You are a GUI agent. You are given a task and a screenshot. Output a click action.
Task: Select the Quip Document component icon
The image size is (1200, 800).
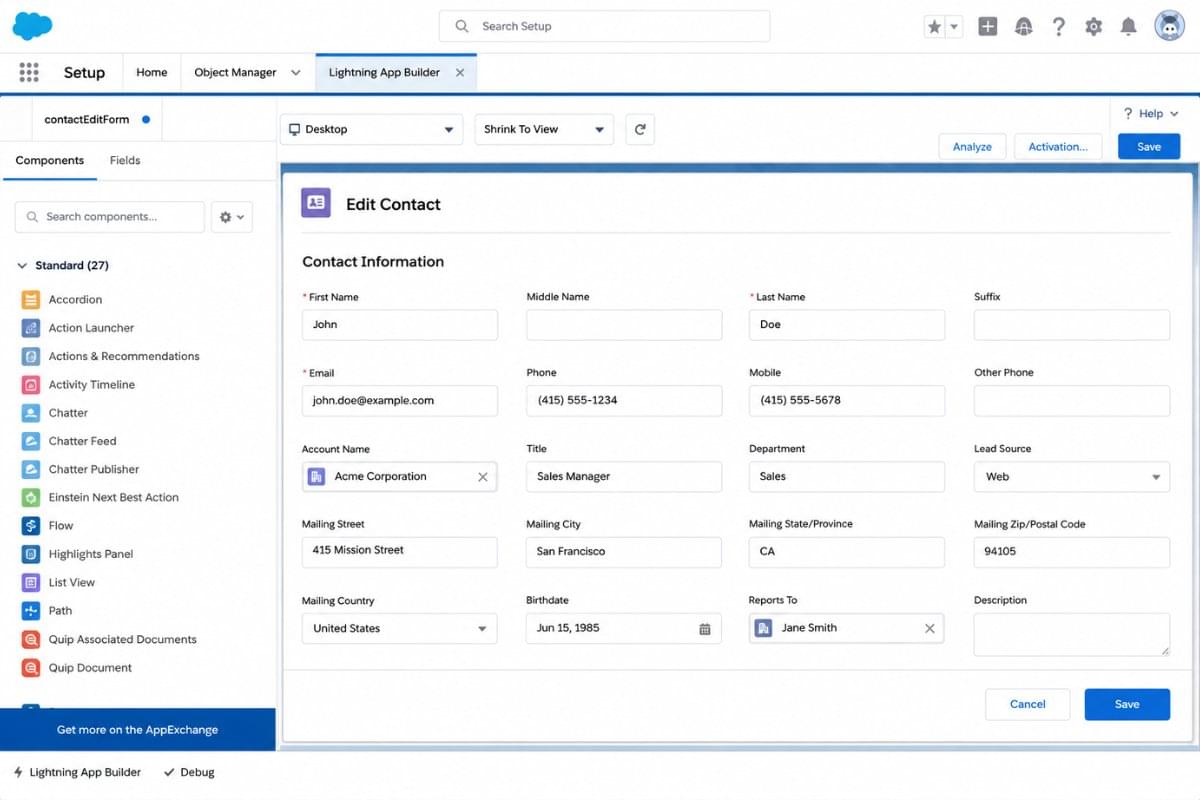point(30,667)
